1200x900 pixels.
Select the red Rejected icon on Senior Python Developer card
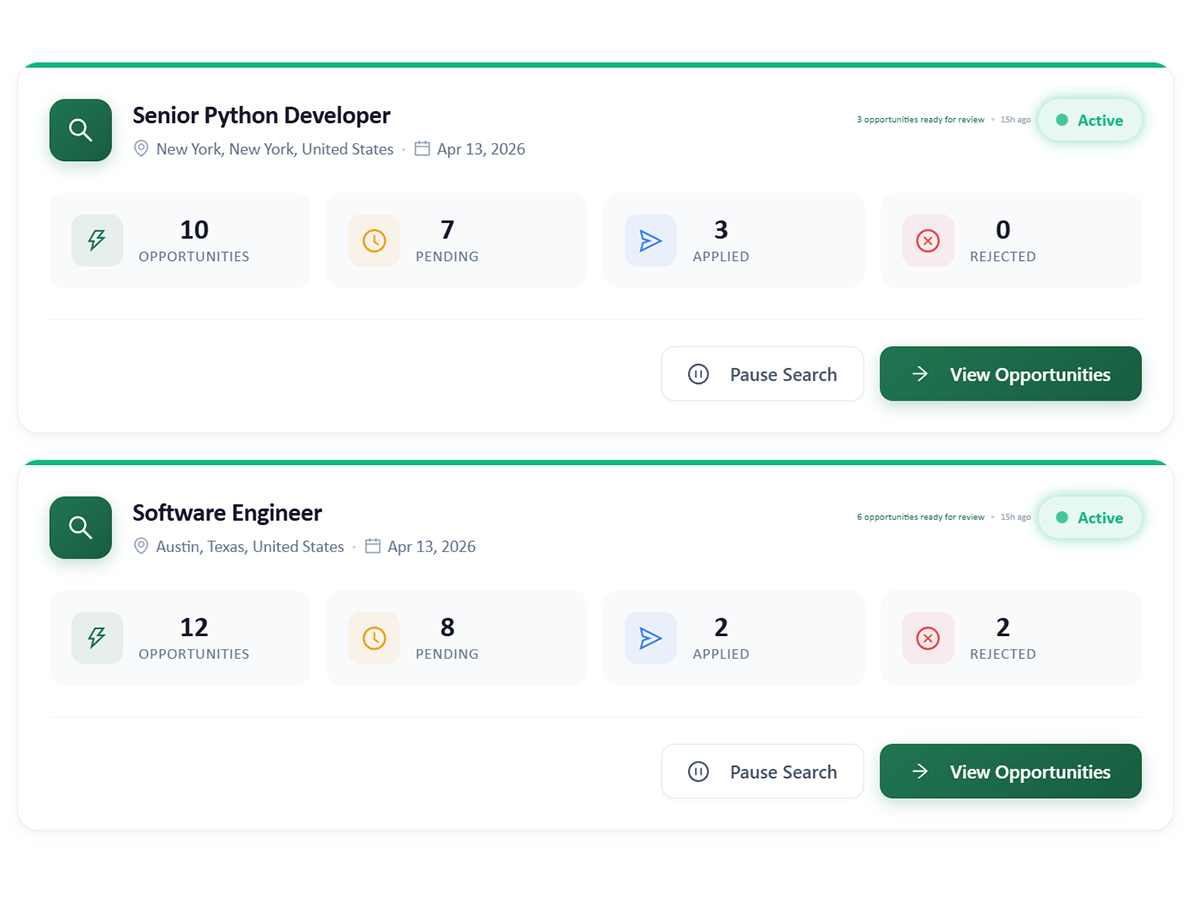pos(928,240)
